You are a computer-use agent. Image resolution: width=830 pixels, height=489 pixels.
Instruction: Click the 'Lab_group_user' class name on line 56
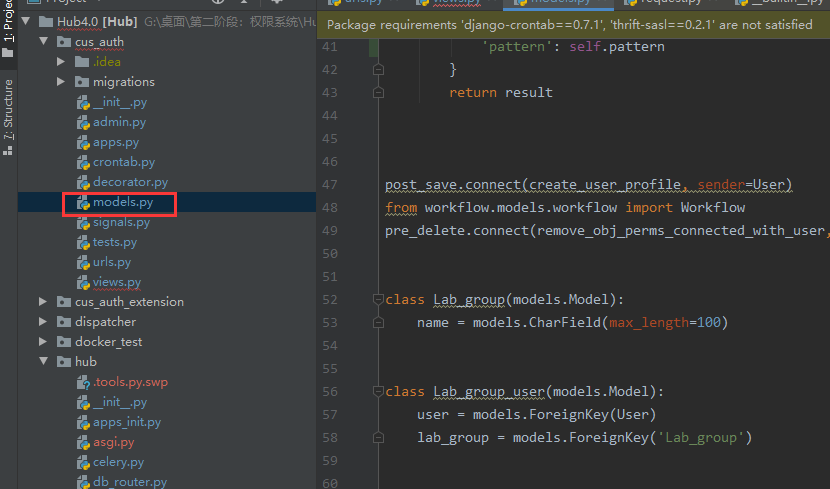point(489,392)
